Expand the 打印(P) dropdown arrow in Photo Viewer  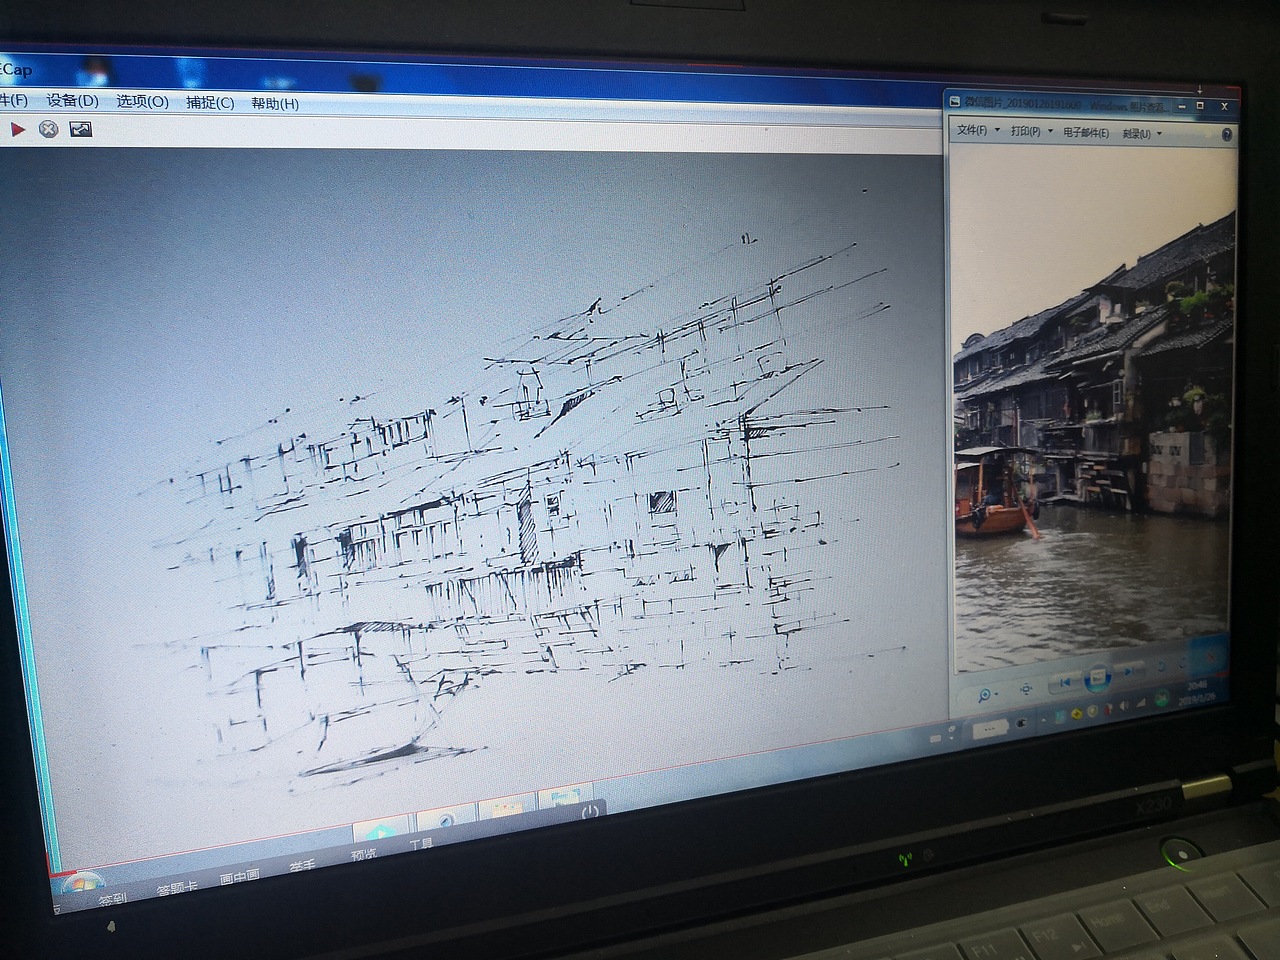1050,132
